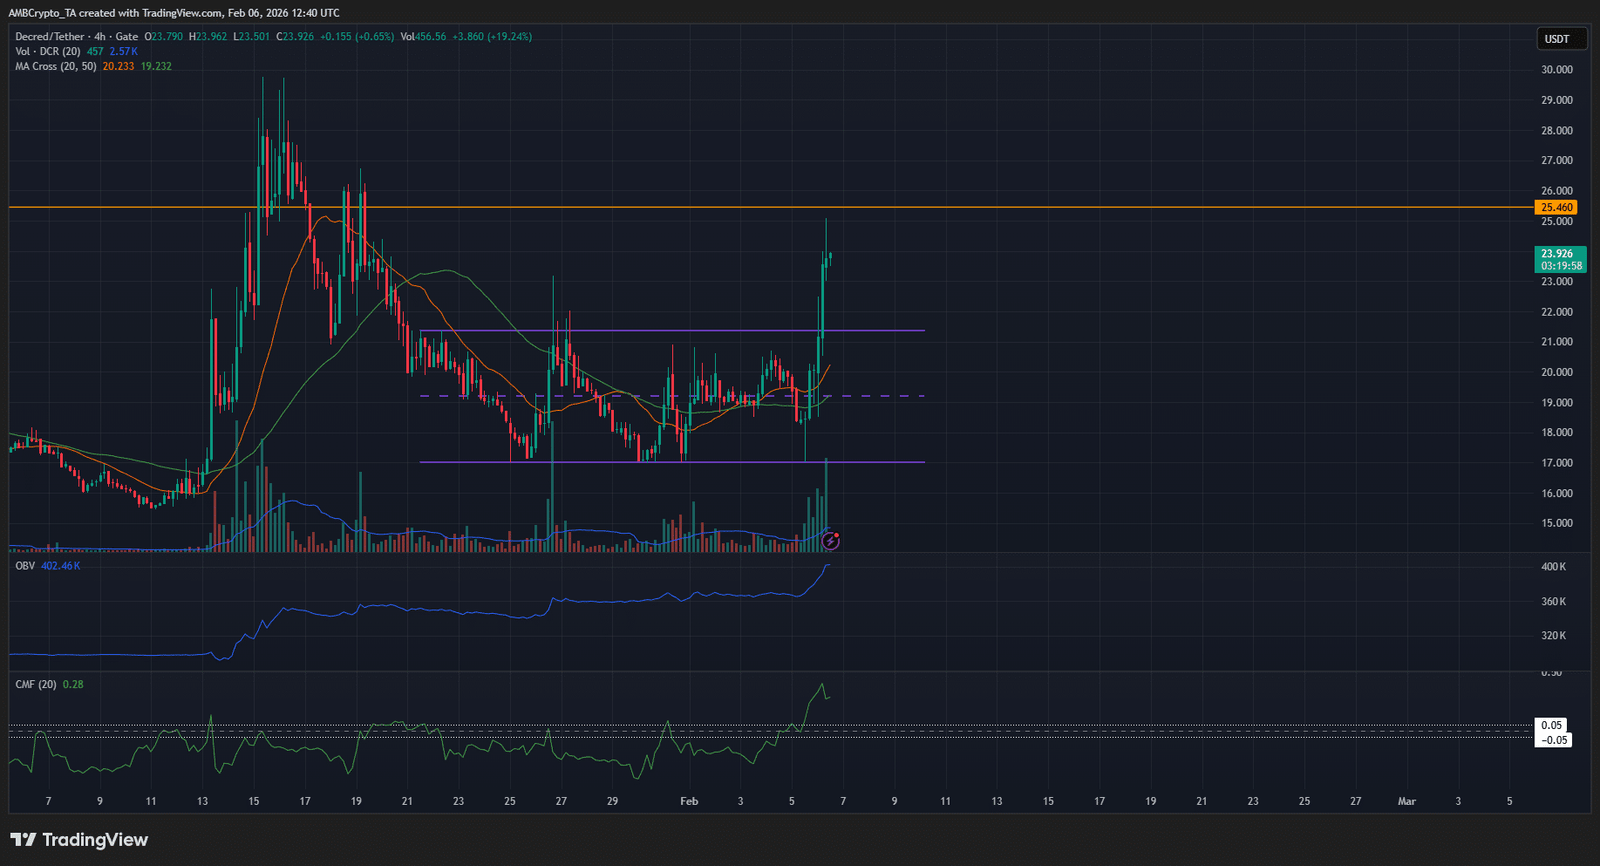Image resolution: width=1600 pixels, height=866 pixels.
Task: Click the 0.05 CMF level label
Action: point(1551,726)
